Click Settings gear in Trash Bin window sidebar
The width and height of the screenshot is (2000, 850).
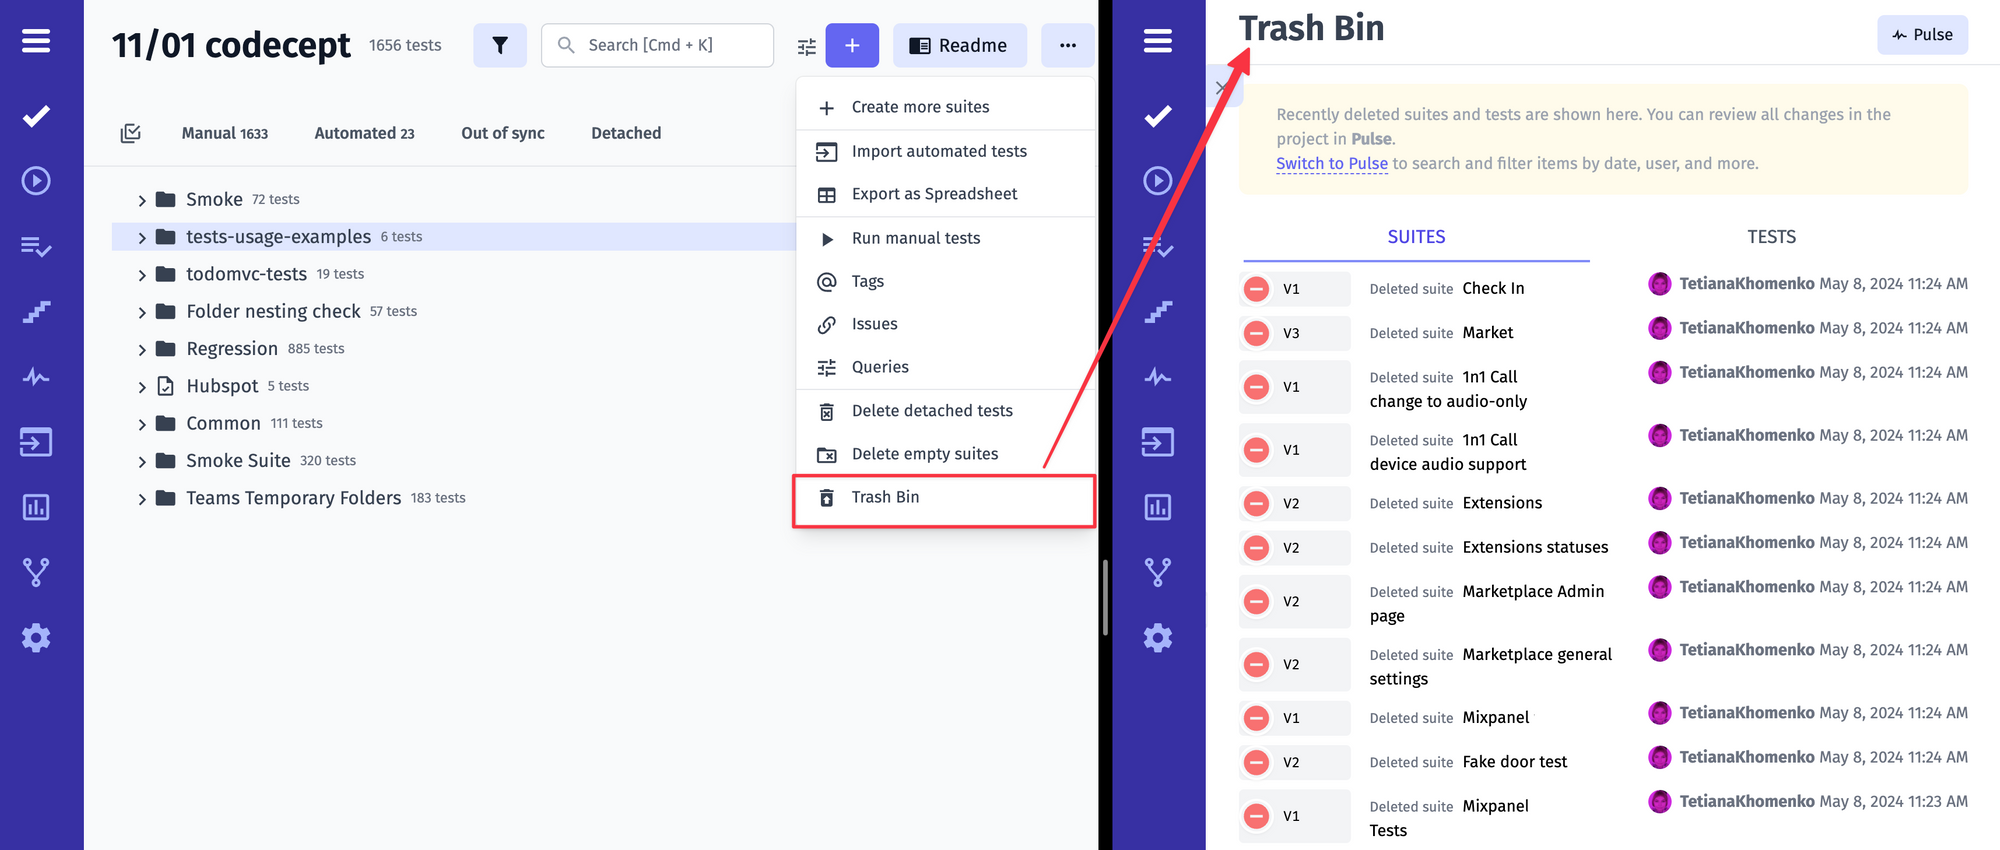coord(1158,638)
